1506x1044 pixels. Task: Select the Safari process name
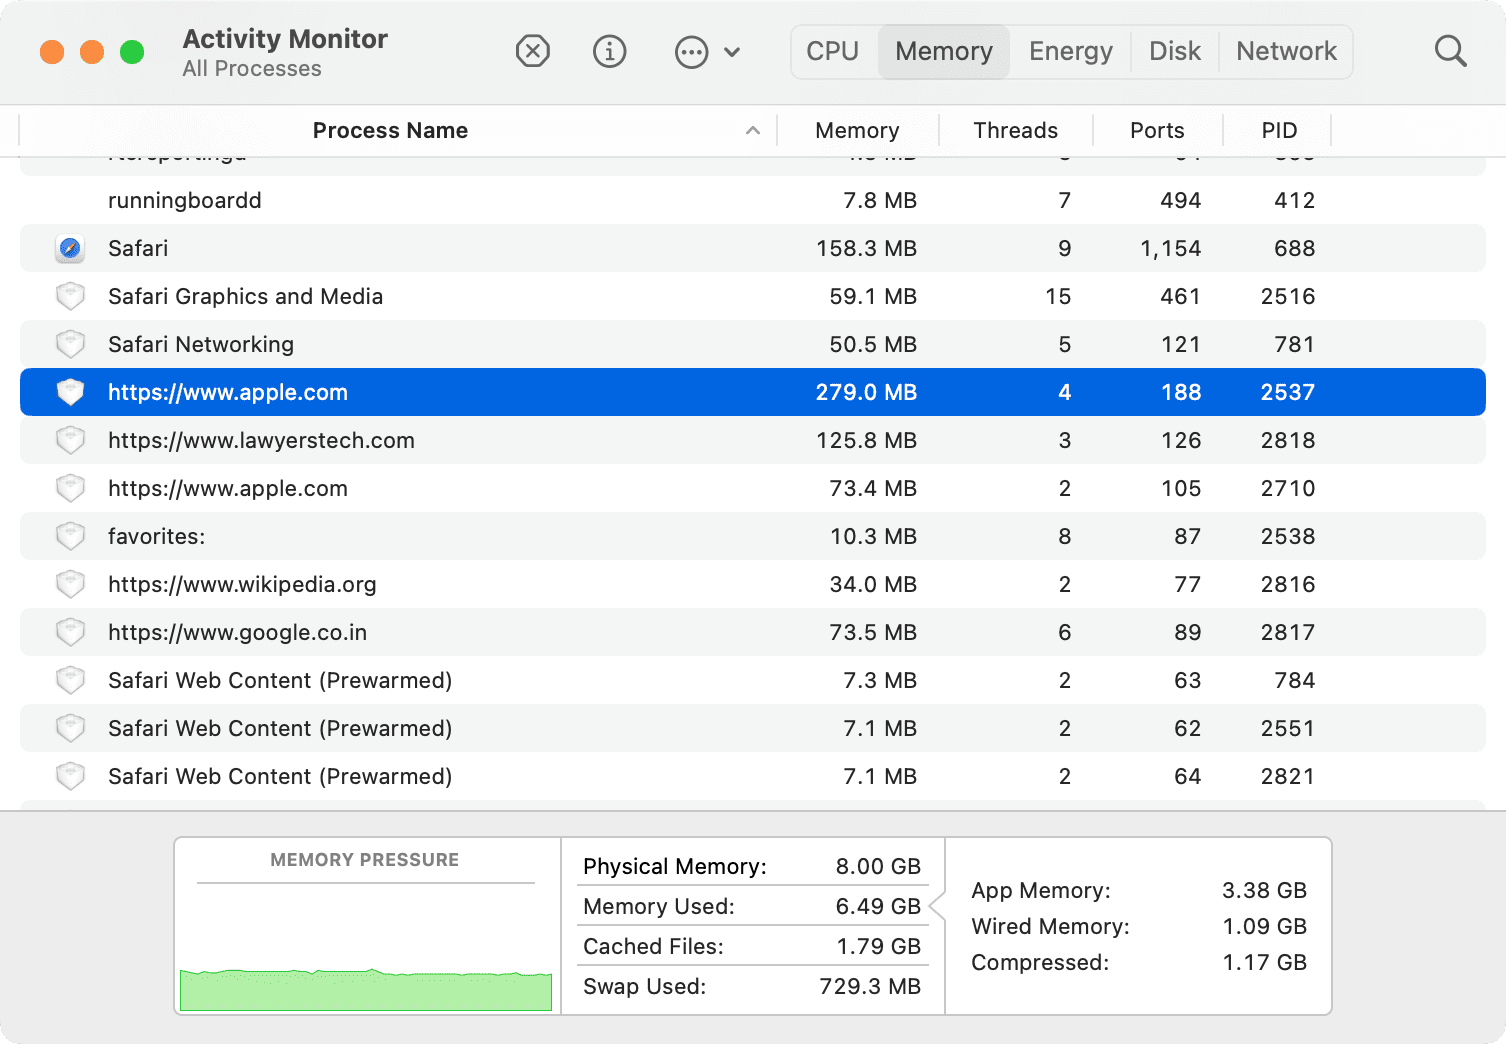138,248
